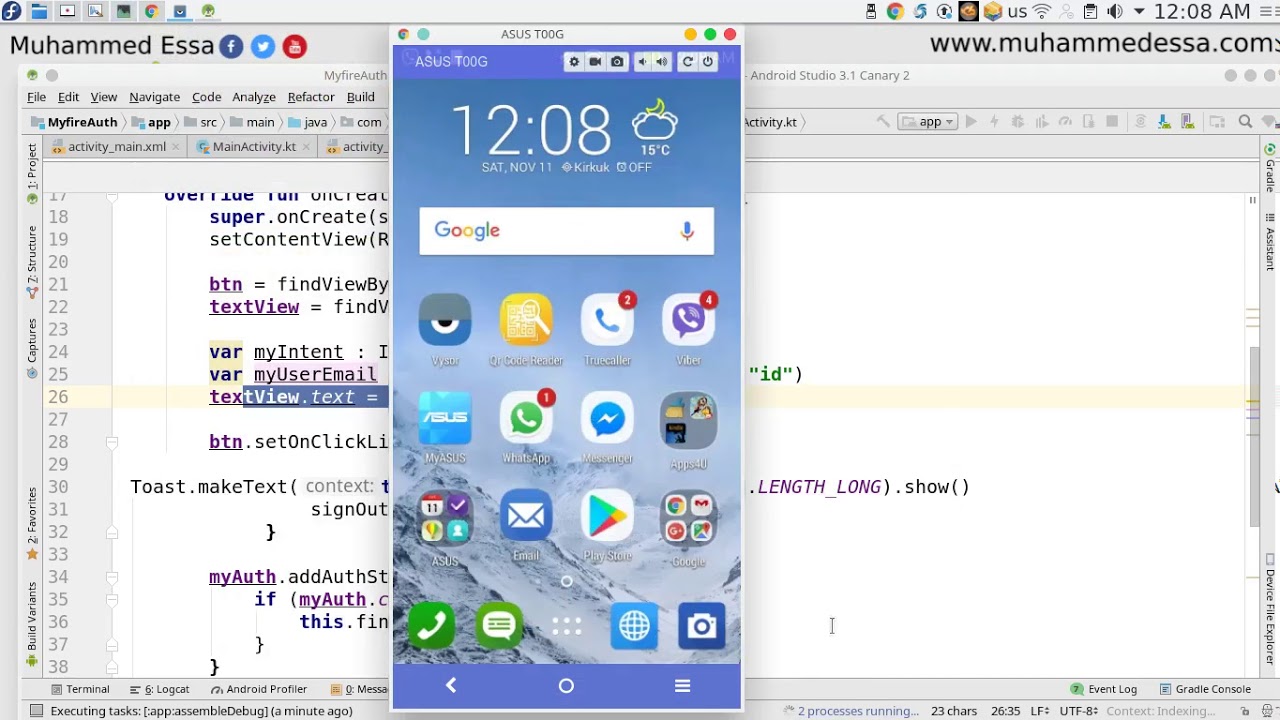The image size is (1280, 720).
Task: Open the Fedora applications menu
Action: click(x=11, y=11)
